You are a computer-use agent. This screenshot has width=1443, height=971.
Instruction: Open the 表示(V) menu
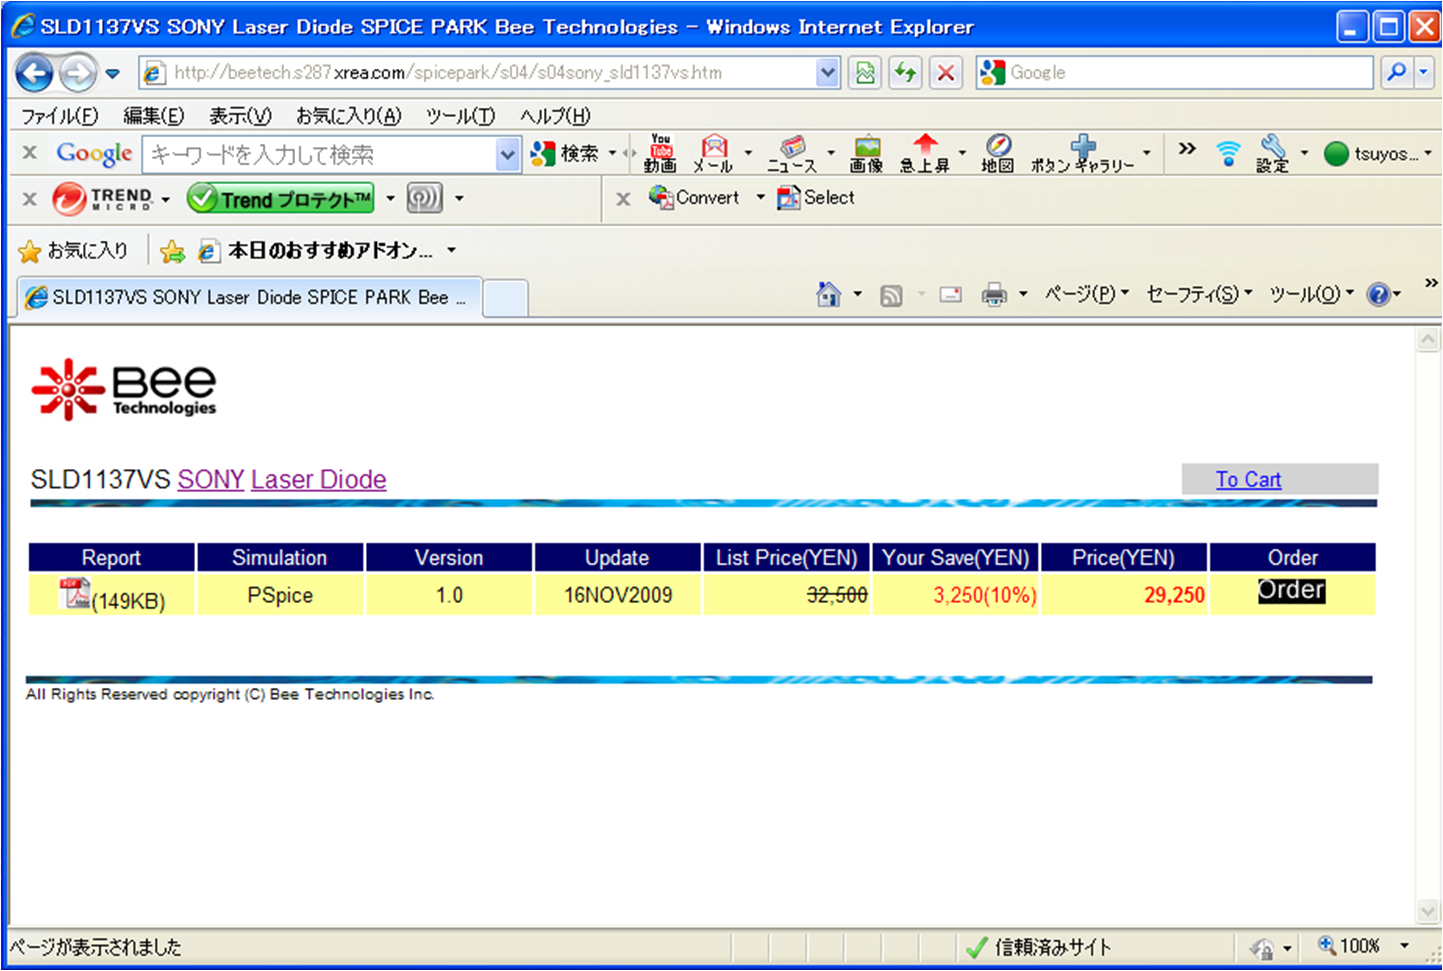pyautogui.click(x=240, y=116)
